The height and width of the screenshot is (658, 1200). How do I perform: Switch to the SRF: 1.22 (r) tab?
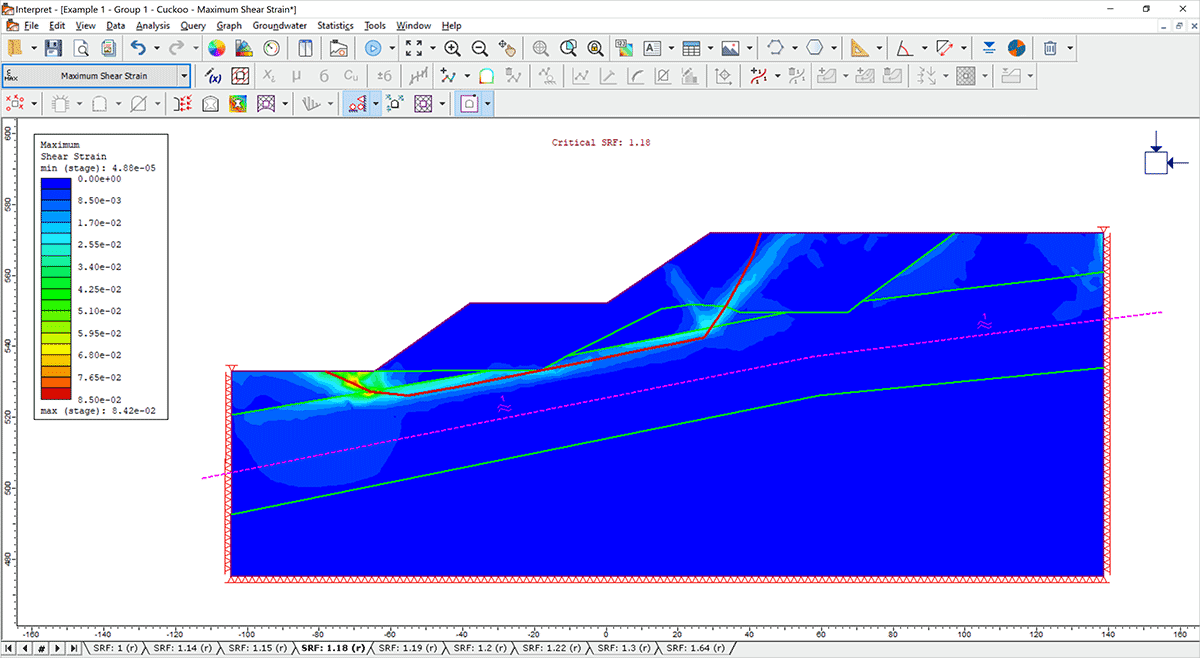point(552,648)
